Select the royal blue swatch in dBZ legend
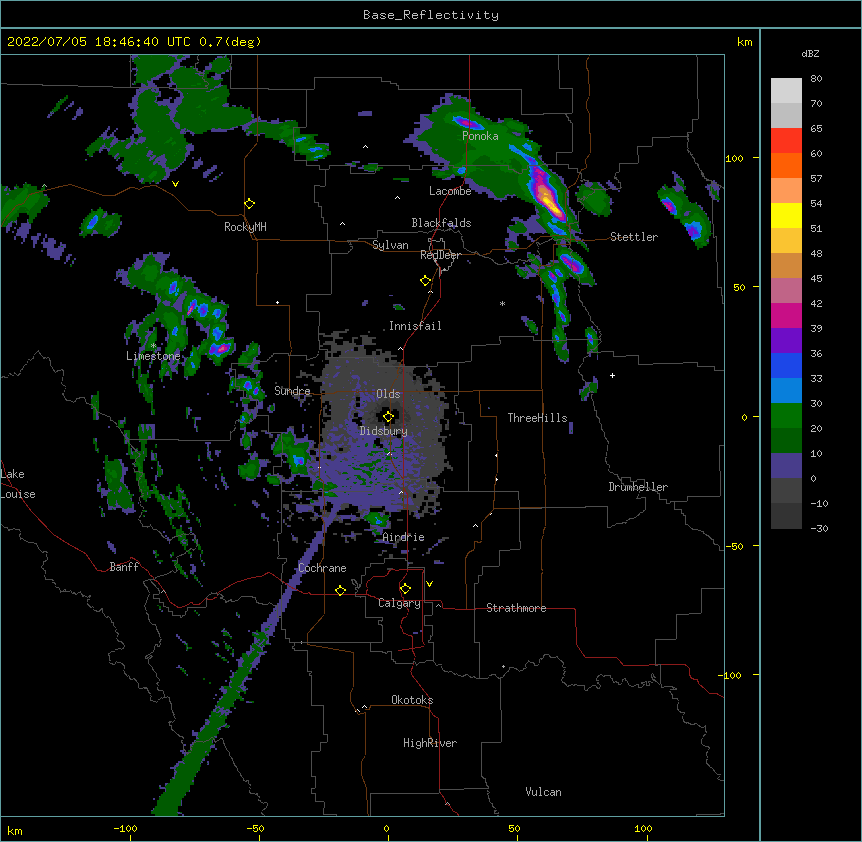The width and height of the screenshot is (862, 842). 786,365
